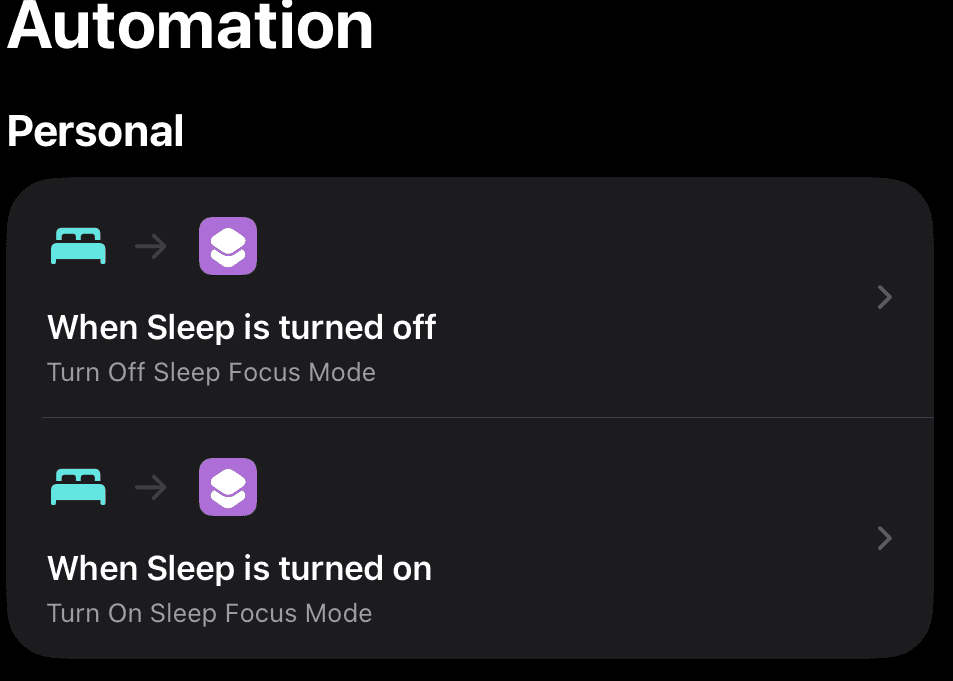Expand the Sleep turned on automation via chevron
Image resolution: width=953 pixels, height=681 pixels.
click(x=885, y=538)
